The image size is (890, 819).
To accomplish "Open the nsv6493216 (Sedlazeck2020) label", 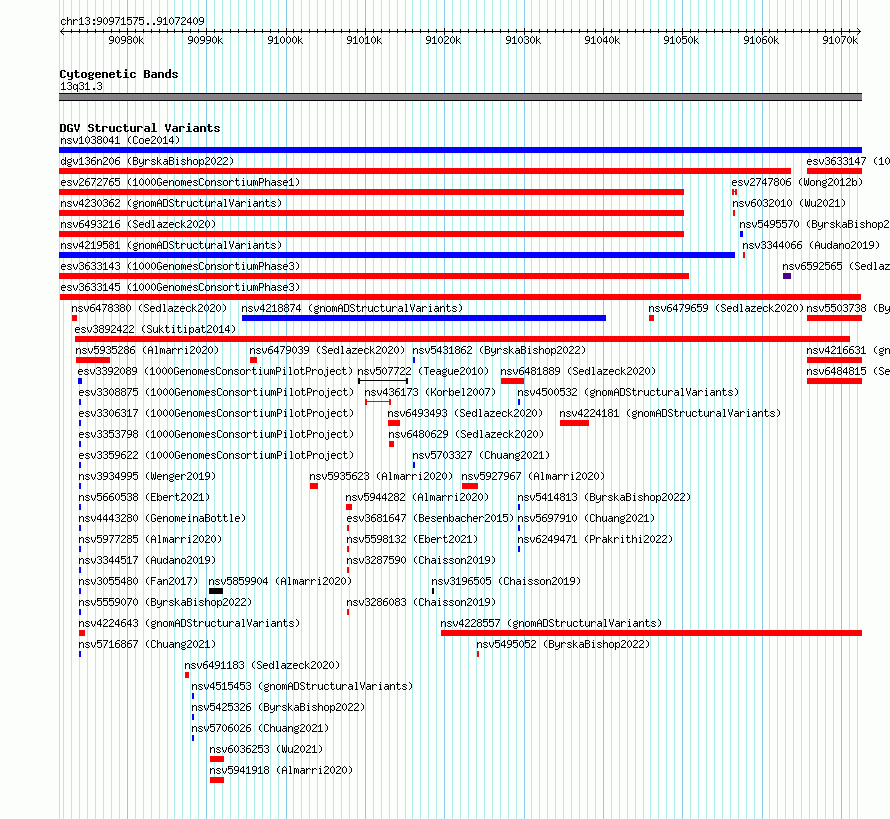I will [138, 224].
